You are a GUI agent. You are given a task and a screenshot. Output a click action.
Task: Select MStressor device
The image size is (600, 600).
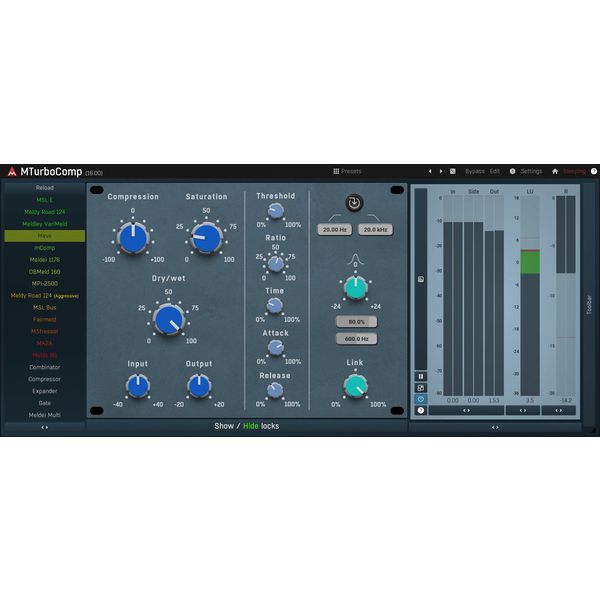[45, 331]
